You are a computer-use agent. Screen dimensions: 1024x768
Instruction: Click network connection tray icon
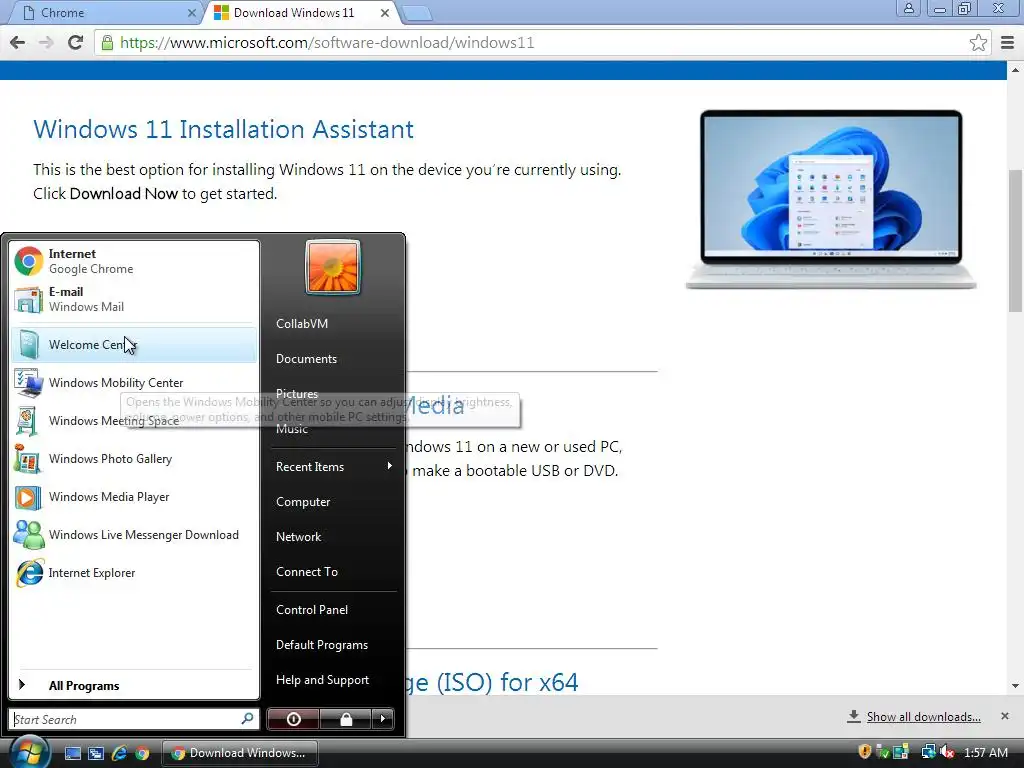(929, 752)
